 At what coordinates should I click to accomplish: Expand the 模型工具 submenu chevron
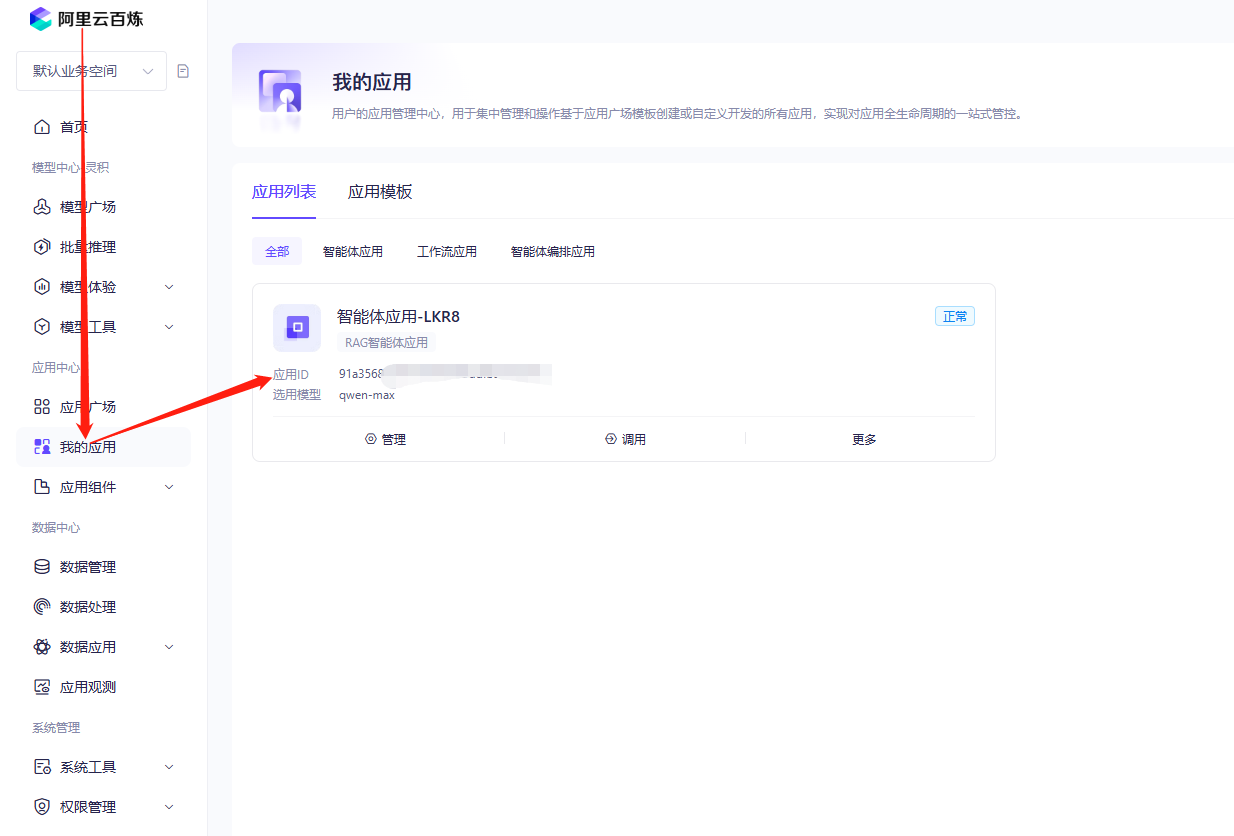pos(169,327)
